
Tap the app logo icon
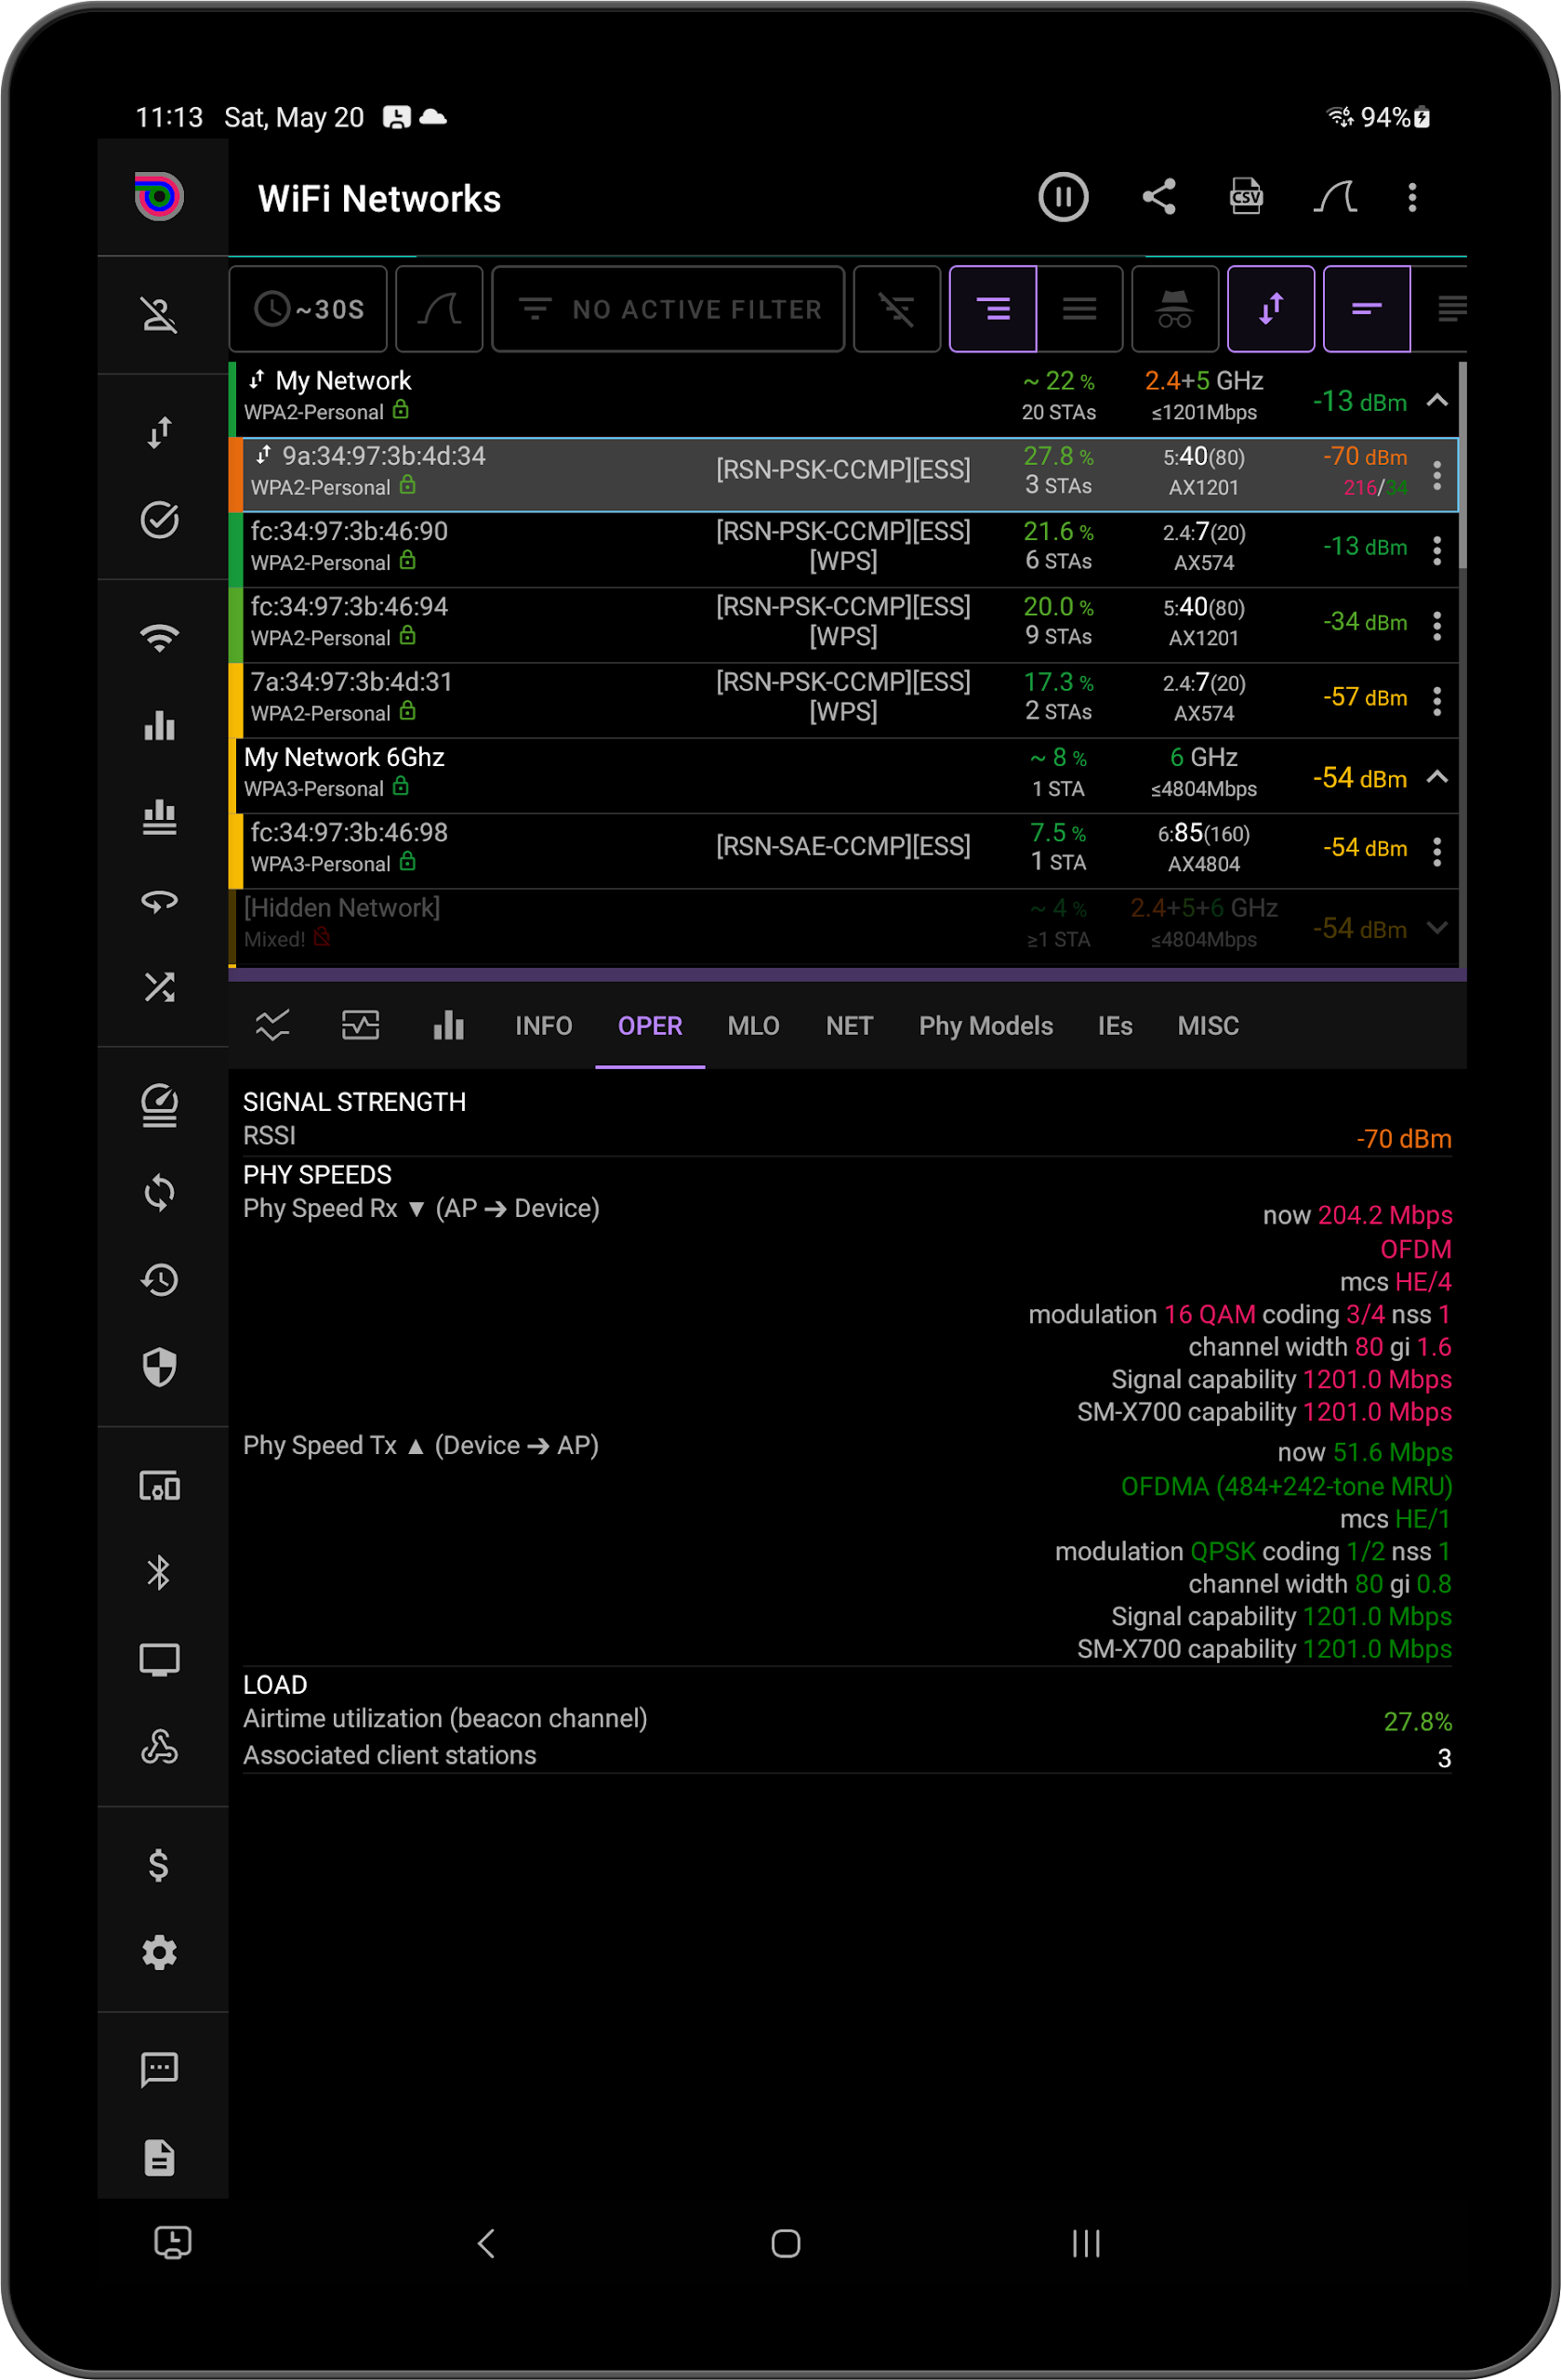(x=159, y=197)
